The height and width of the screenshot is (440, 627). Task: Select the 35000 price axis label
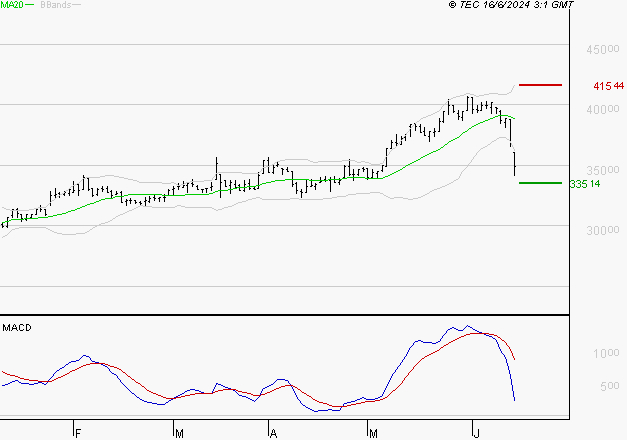[x=603, y=170]
